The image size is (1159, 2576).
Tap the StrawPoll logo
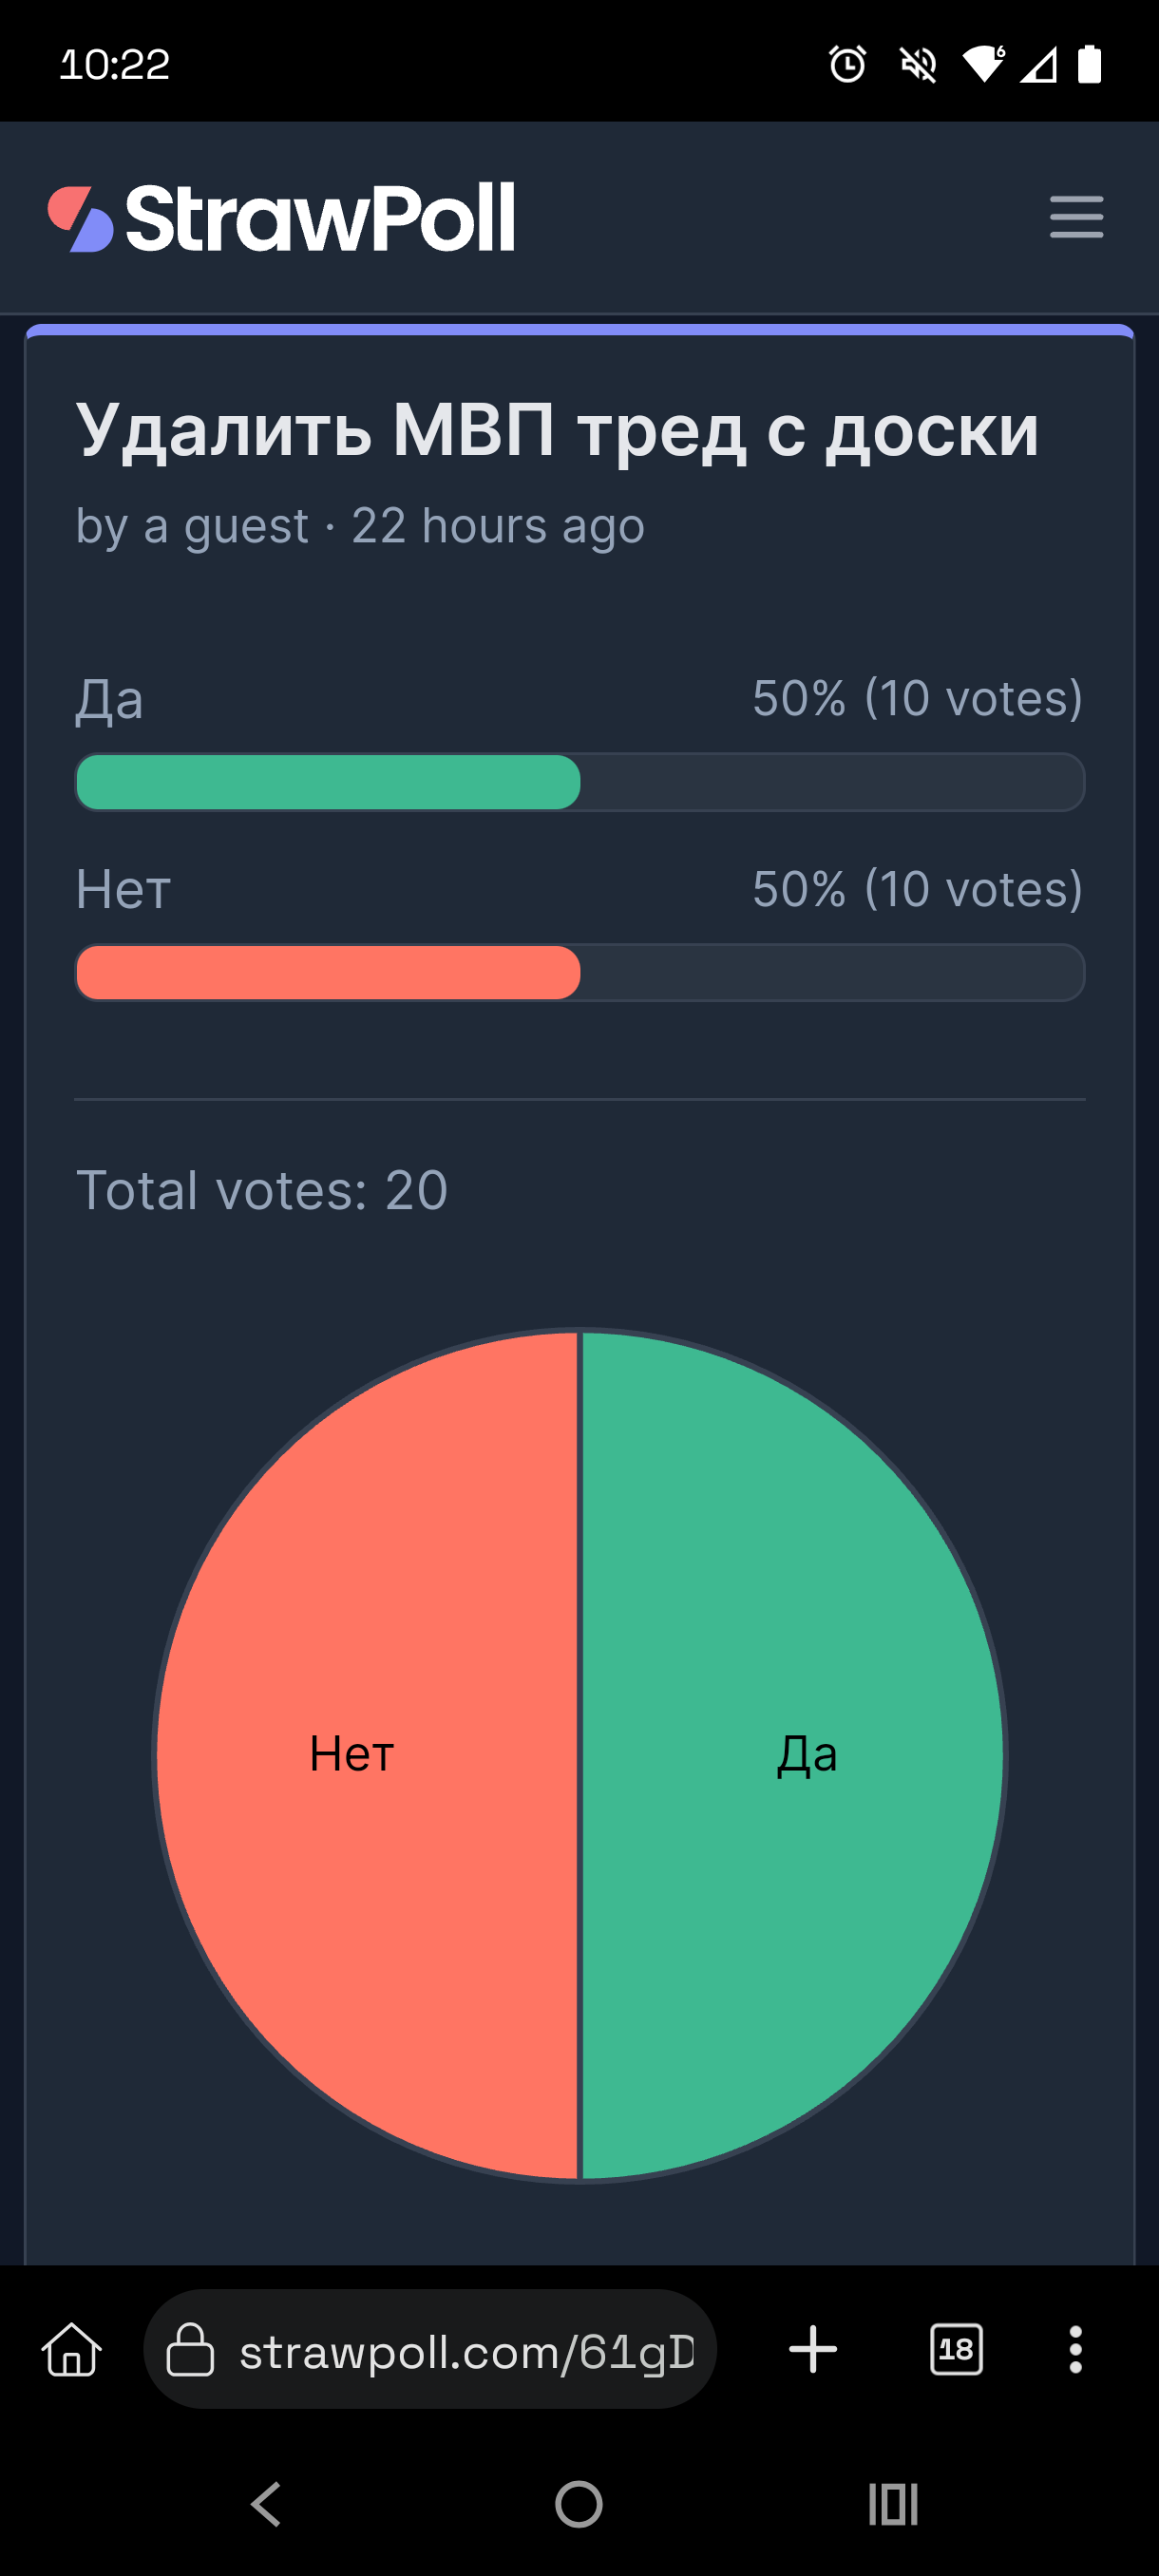(281, 218)
